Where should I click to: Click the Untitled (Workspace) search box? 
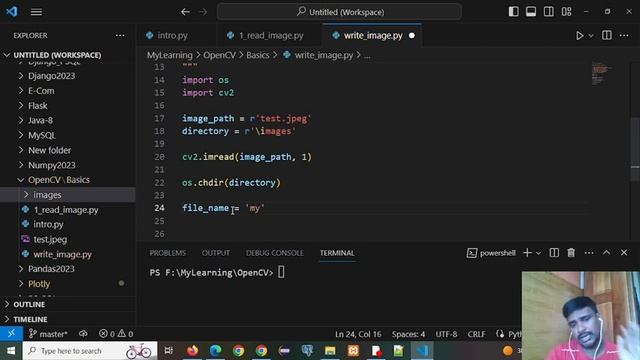point(340,12)
